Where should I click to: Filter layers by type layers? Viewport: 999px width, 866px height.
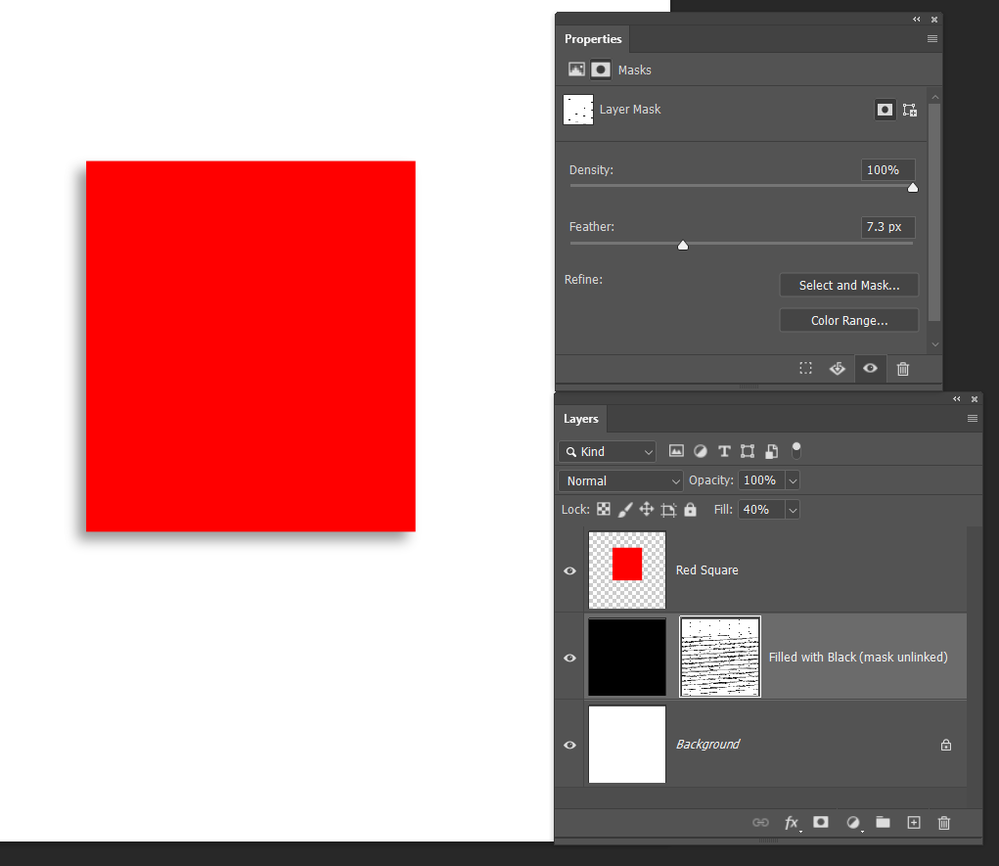coord(724,452)
